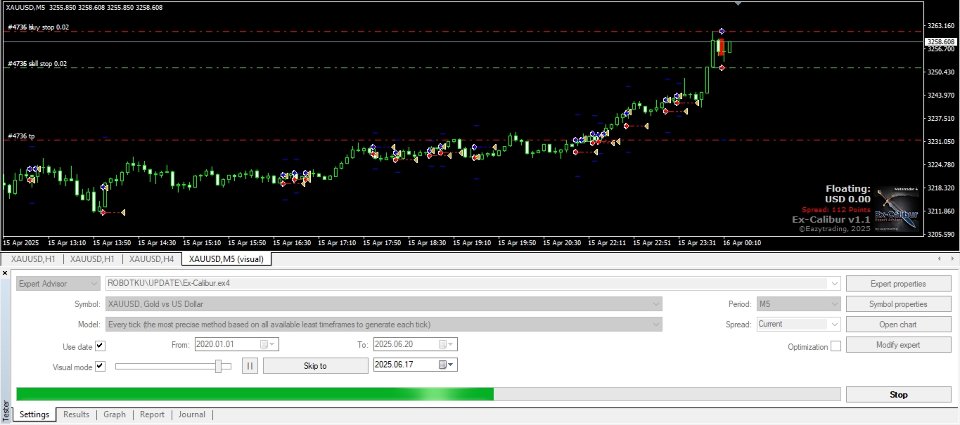Click the 15 Apr 16:30 time label
The width and height of the screenshot is (960, 425).
click(292, 243)
